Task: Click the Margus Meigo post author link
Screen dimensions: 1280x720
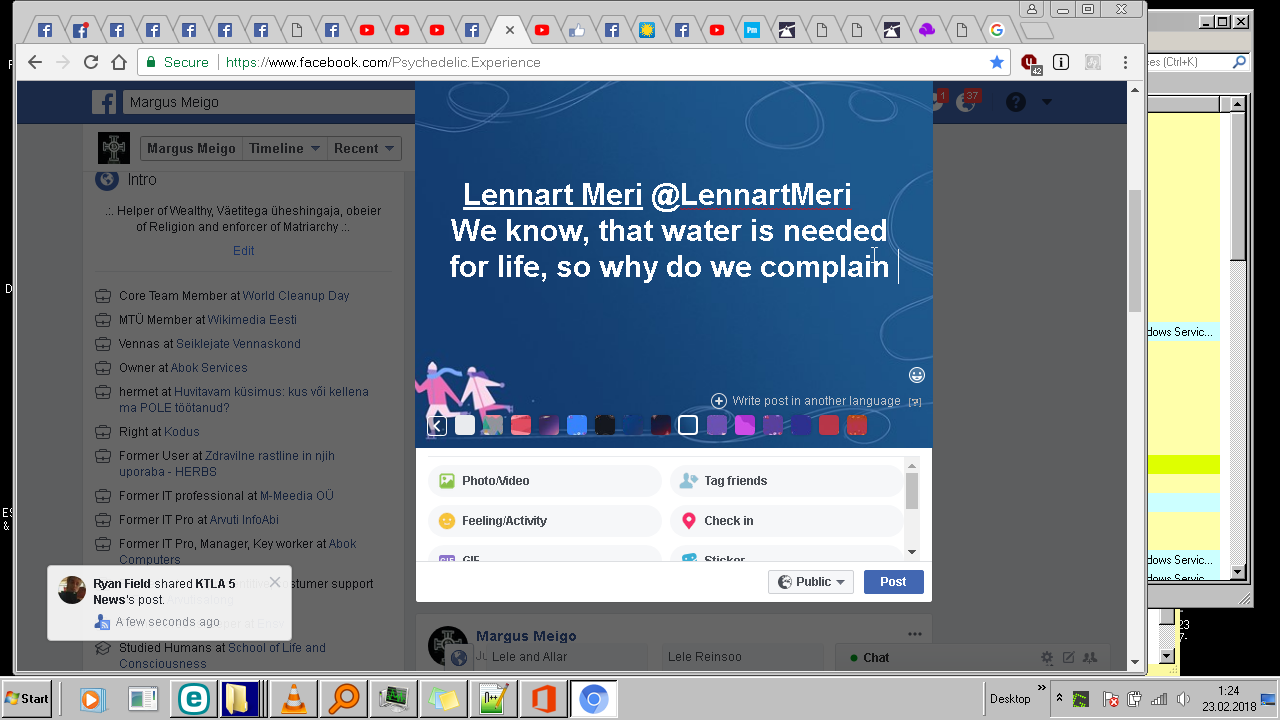Action: 526,636
